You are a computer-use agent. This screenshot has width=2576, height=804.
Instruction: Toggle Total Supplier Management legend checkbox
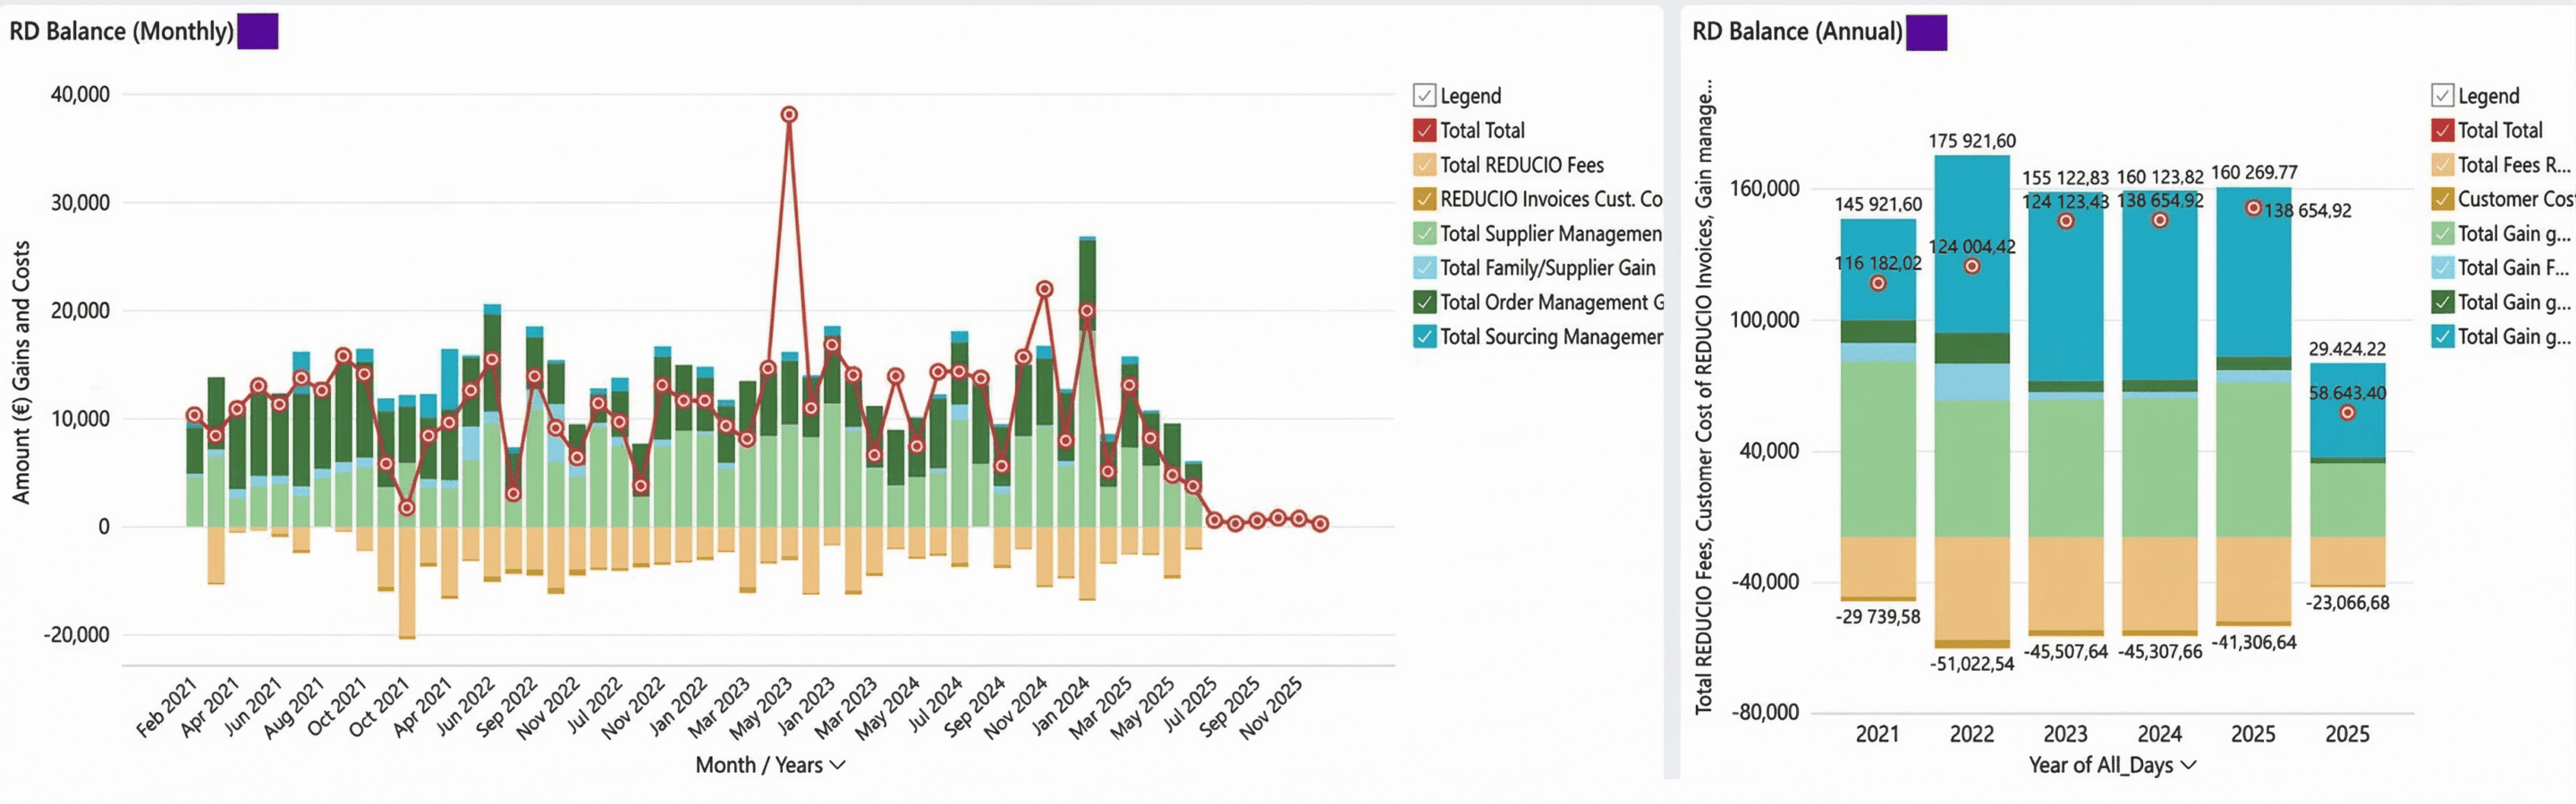pos(1424,234)
